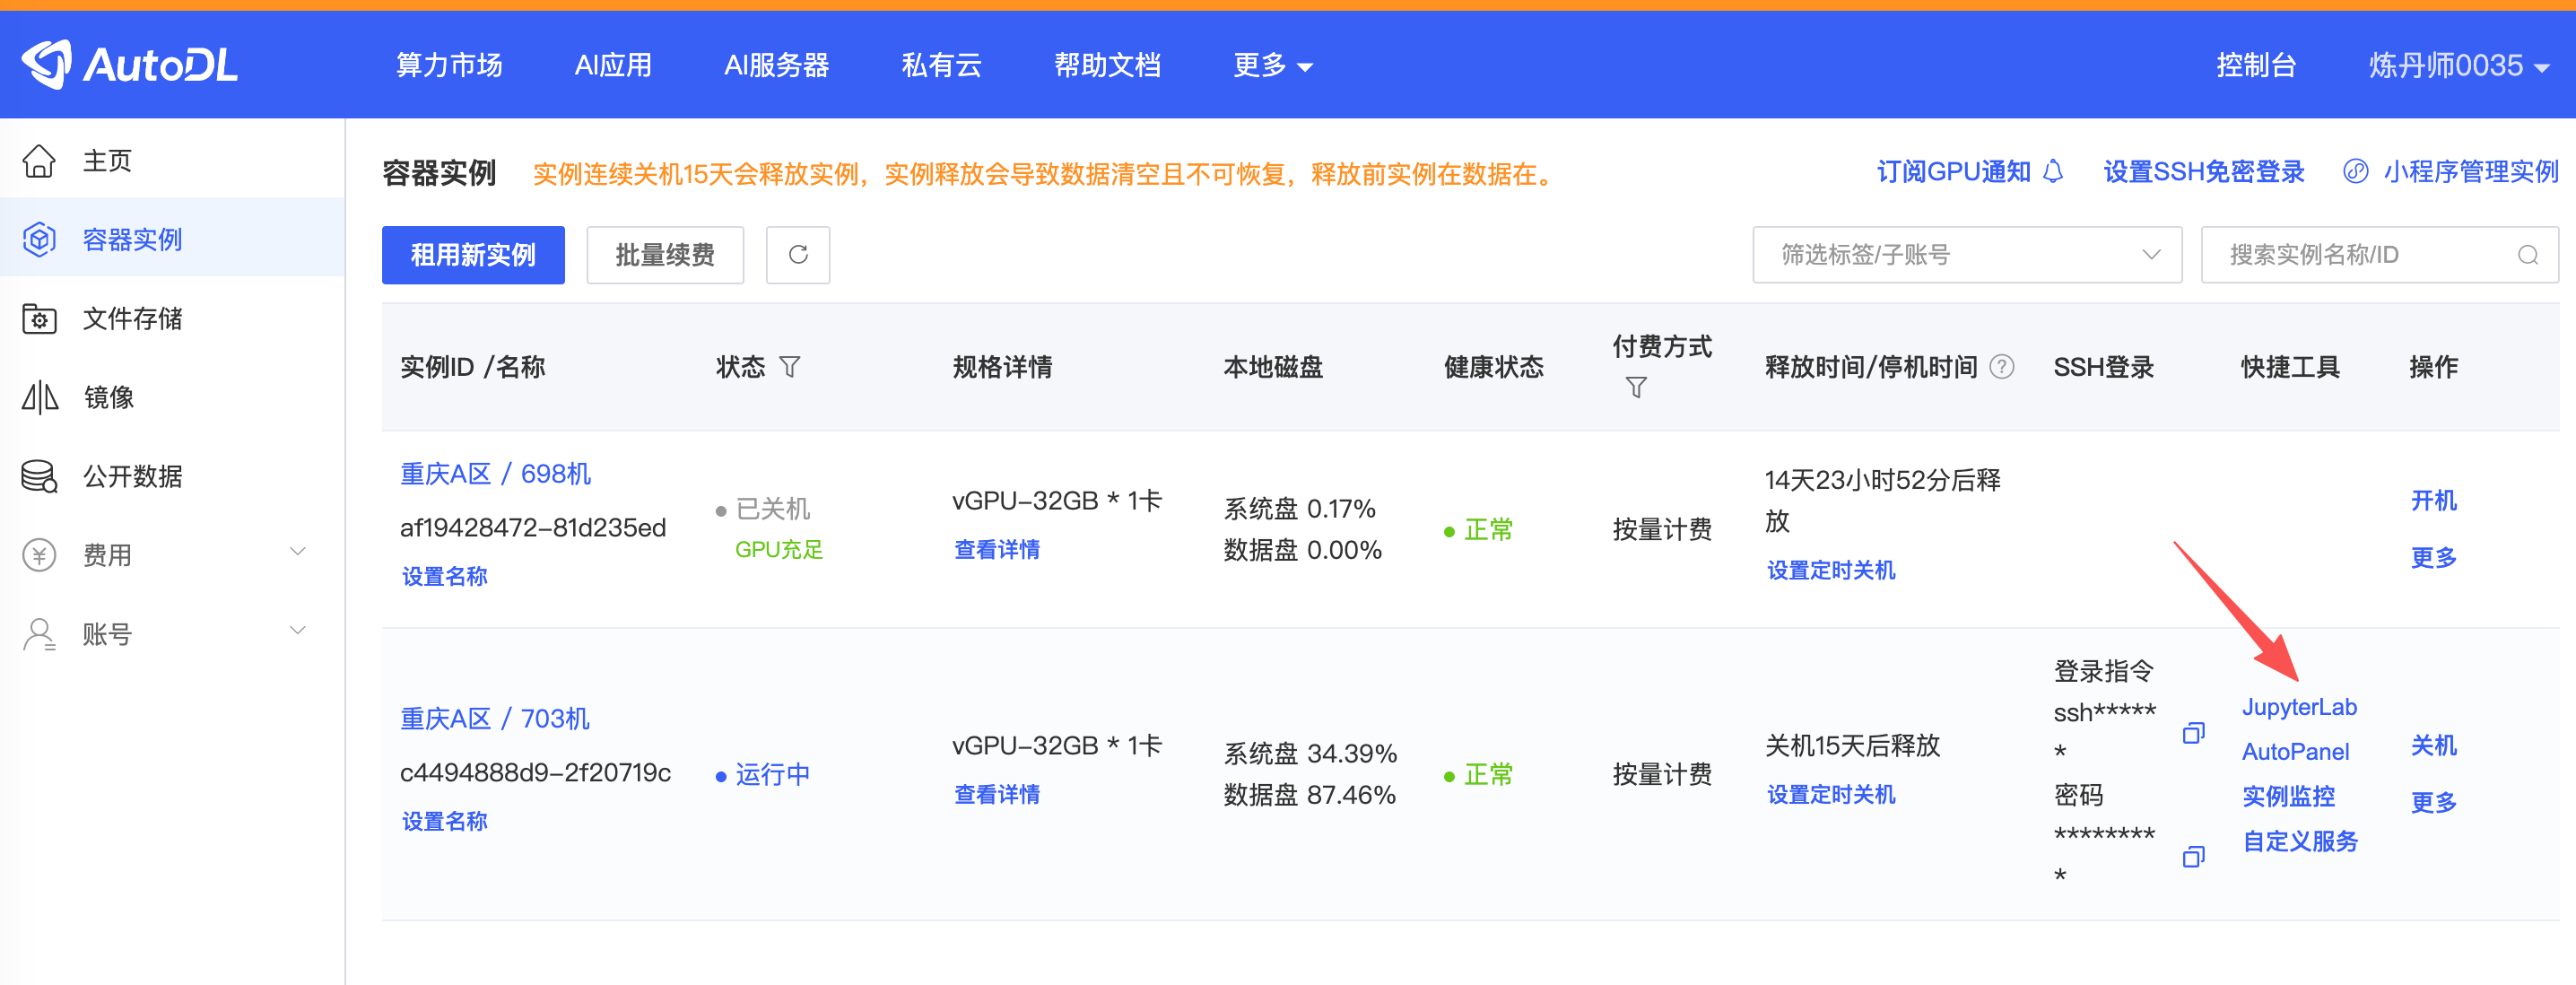Open the AI服务器 nav item
The width and height of the screenshot is (2576, 985).
point(777,65)
